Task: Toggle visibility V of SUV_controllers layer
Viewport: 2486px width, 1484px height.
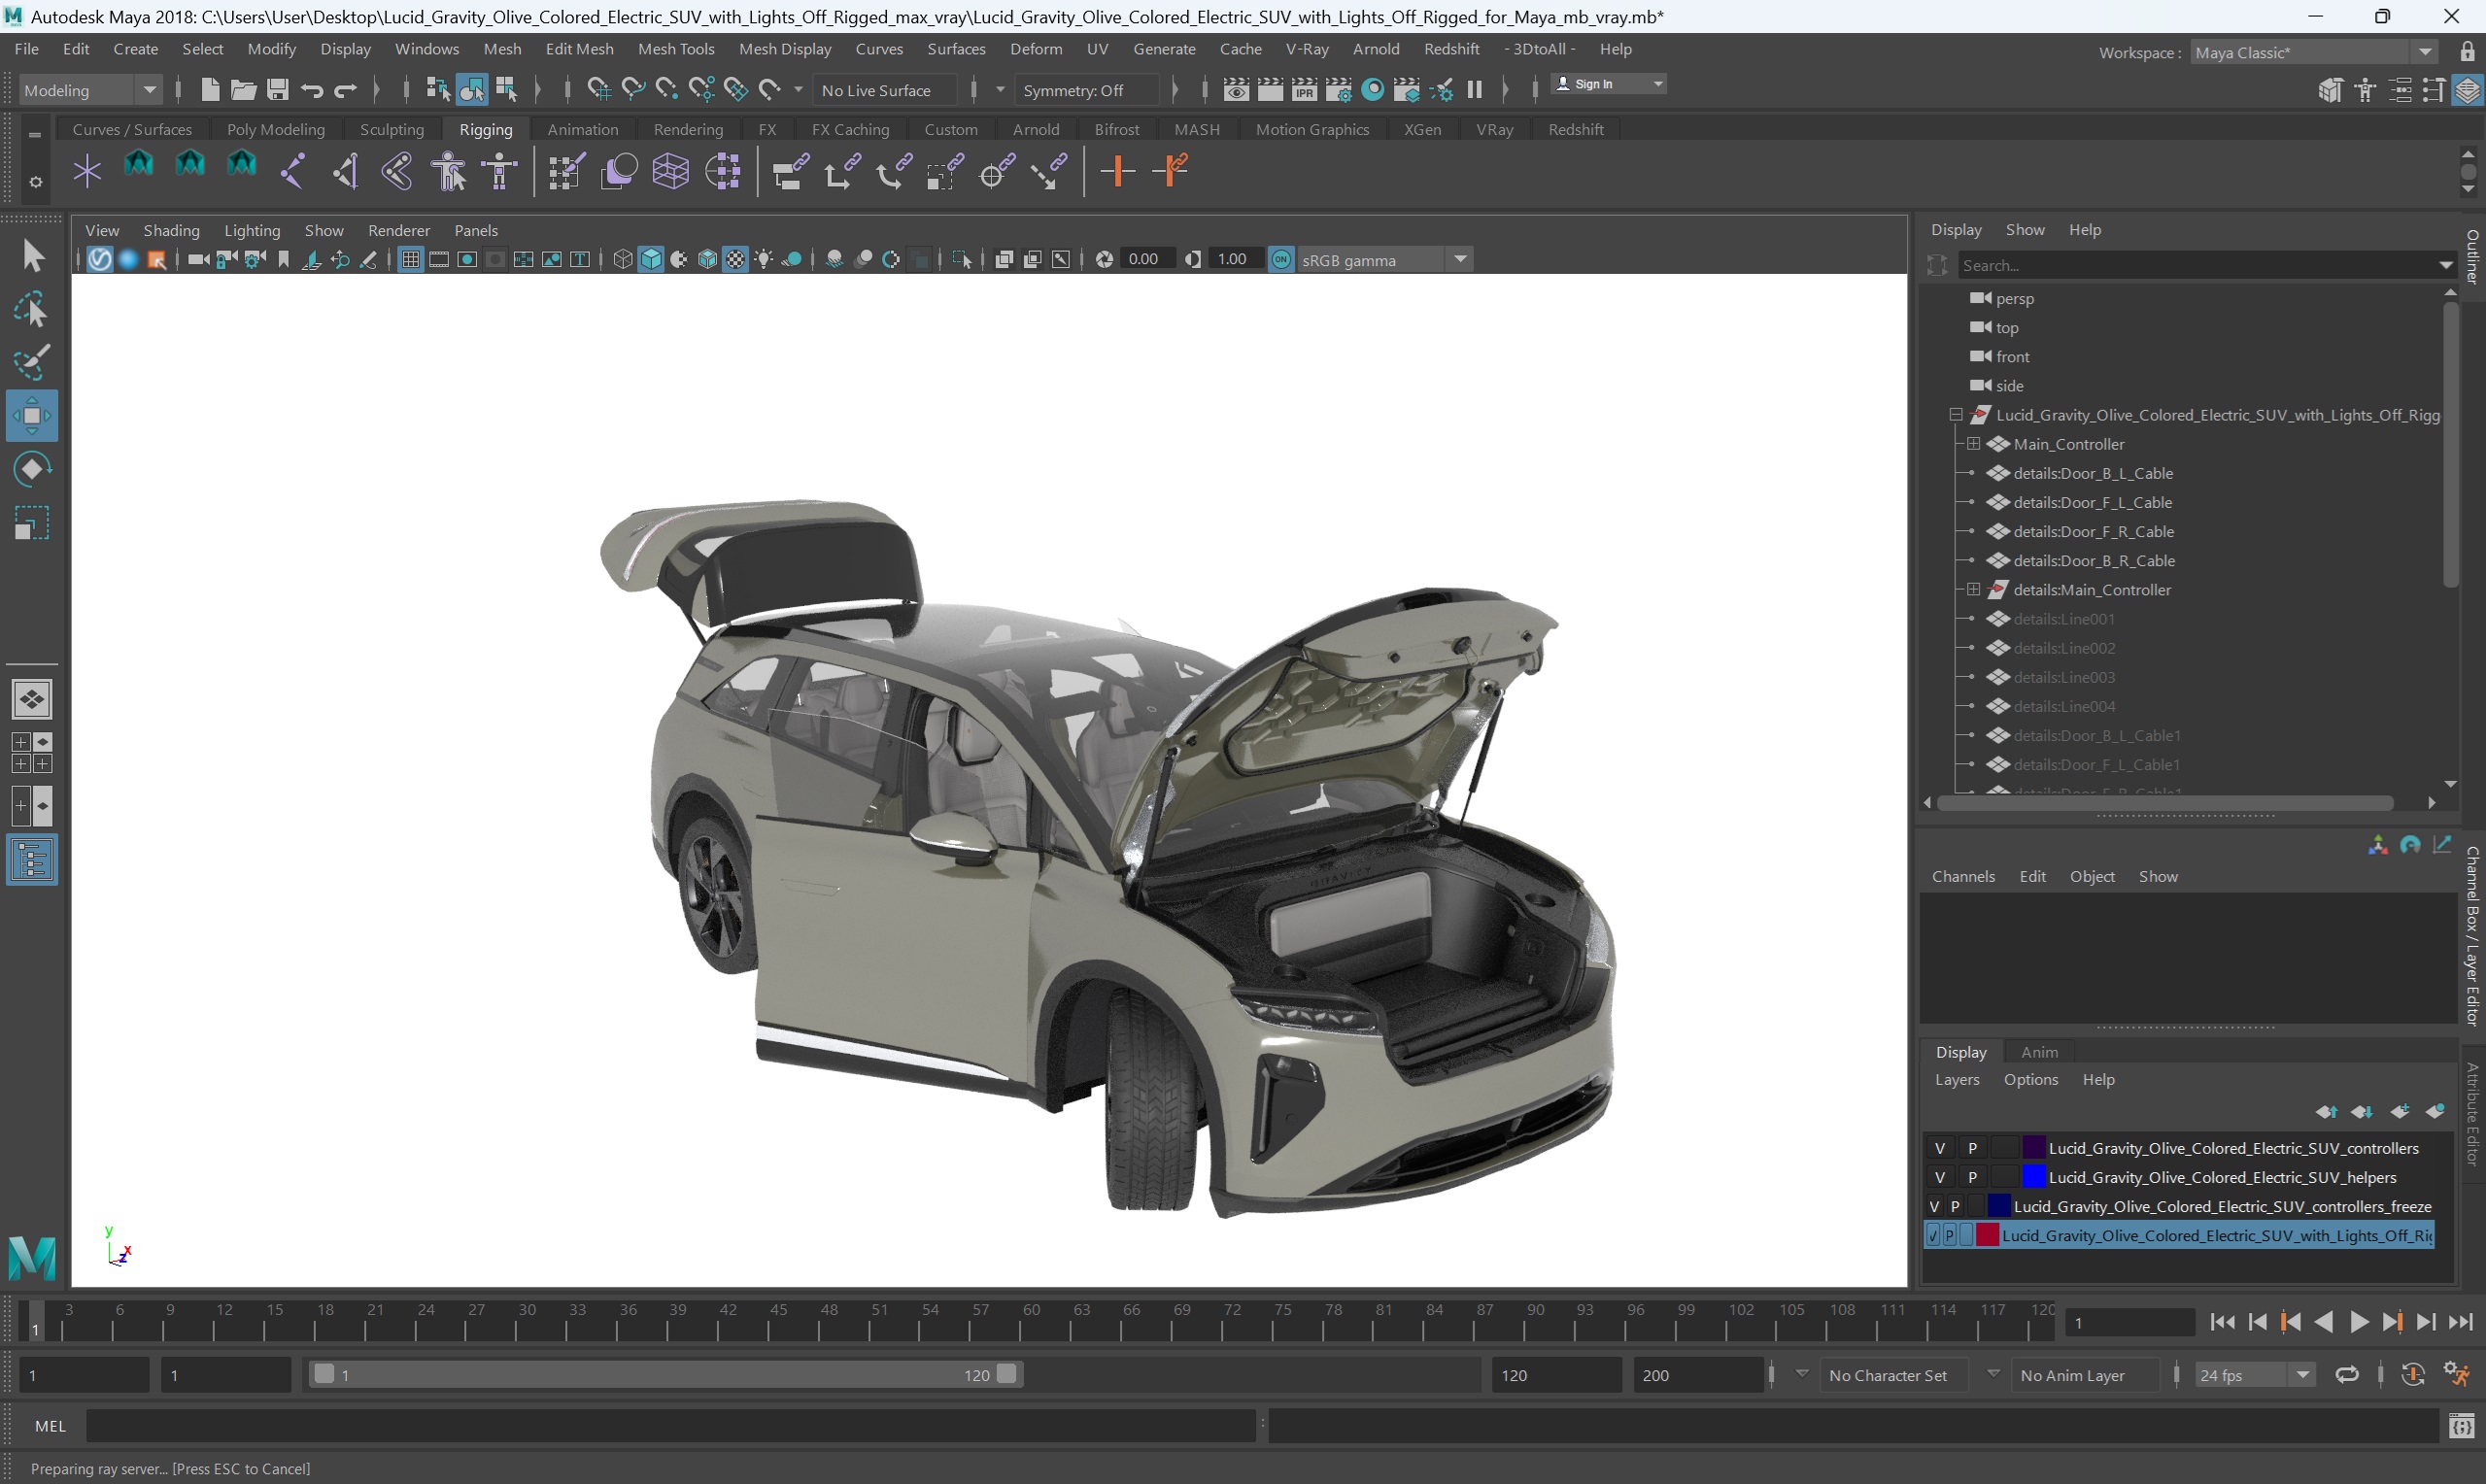Action: (x=1940, y=1148)
